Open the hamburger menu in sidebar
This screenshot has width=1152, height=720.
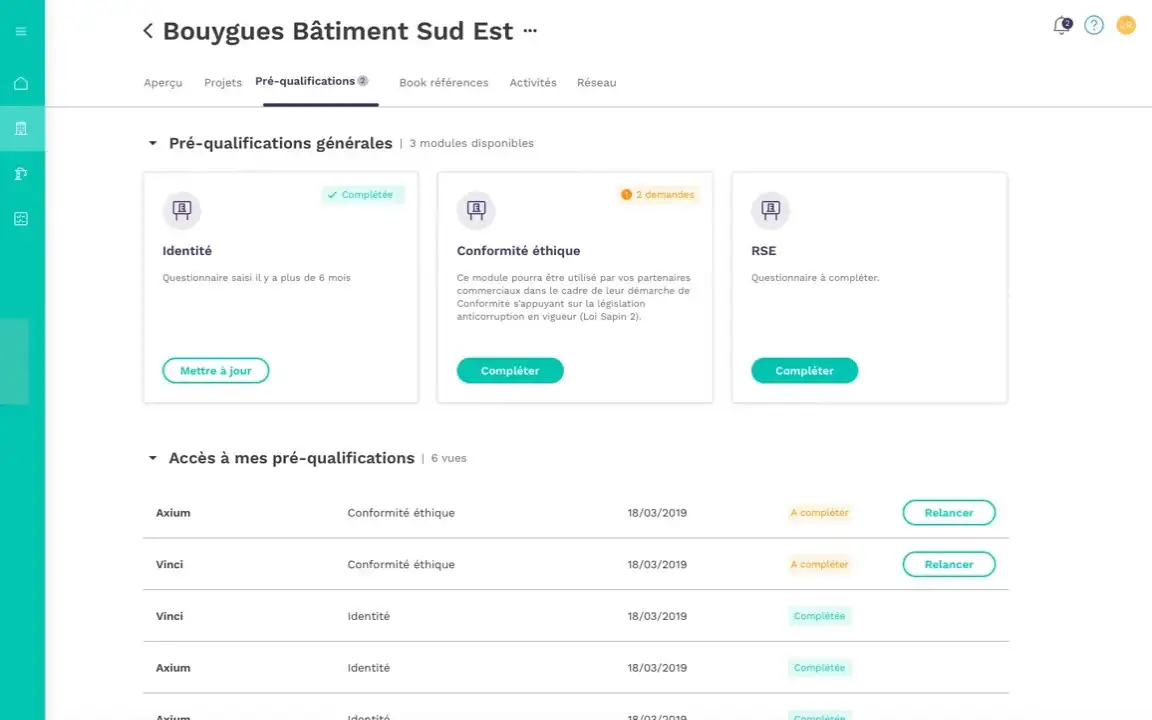(21, 32)
